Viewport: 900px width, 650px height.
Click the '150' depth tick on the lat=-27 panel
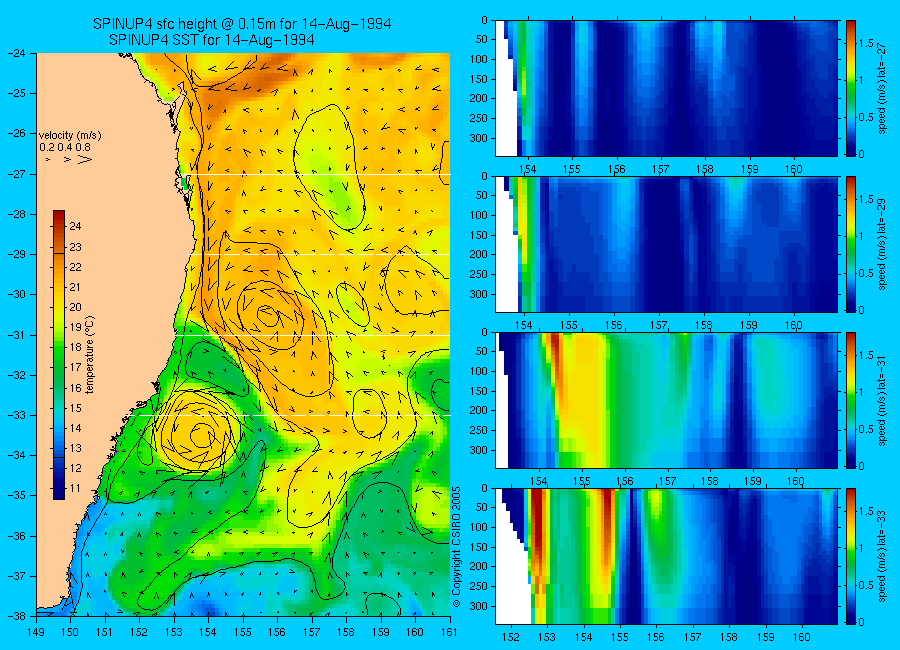tap(479, 79)
